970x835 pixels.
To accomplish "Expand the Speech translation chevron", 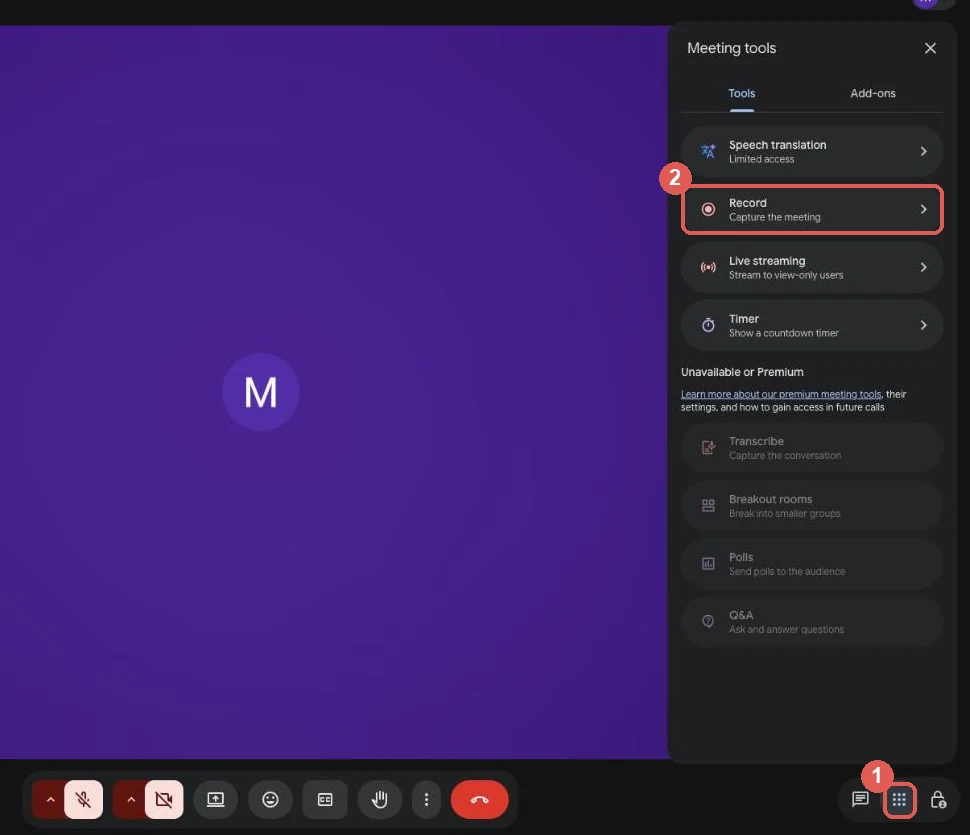I will [x=923, y=151].
